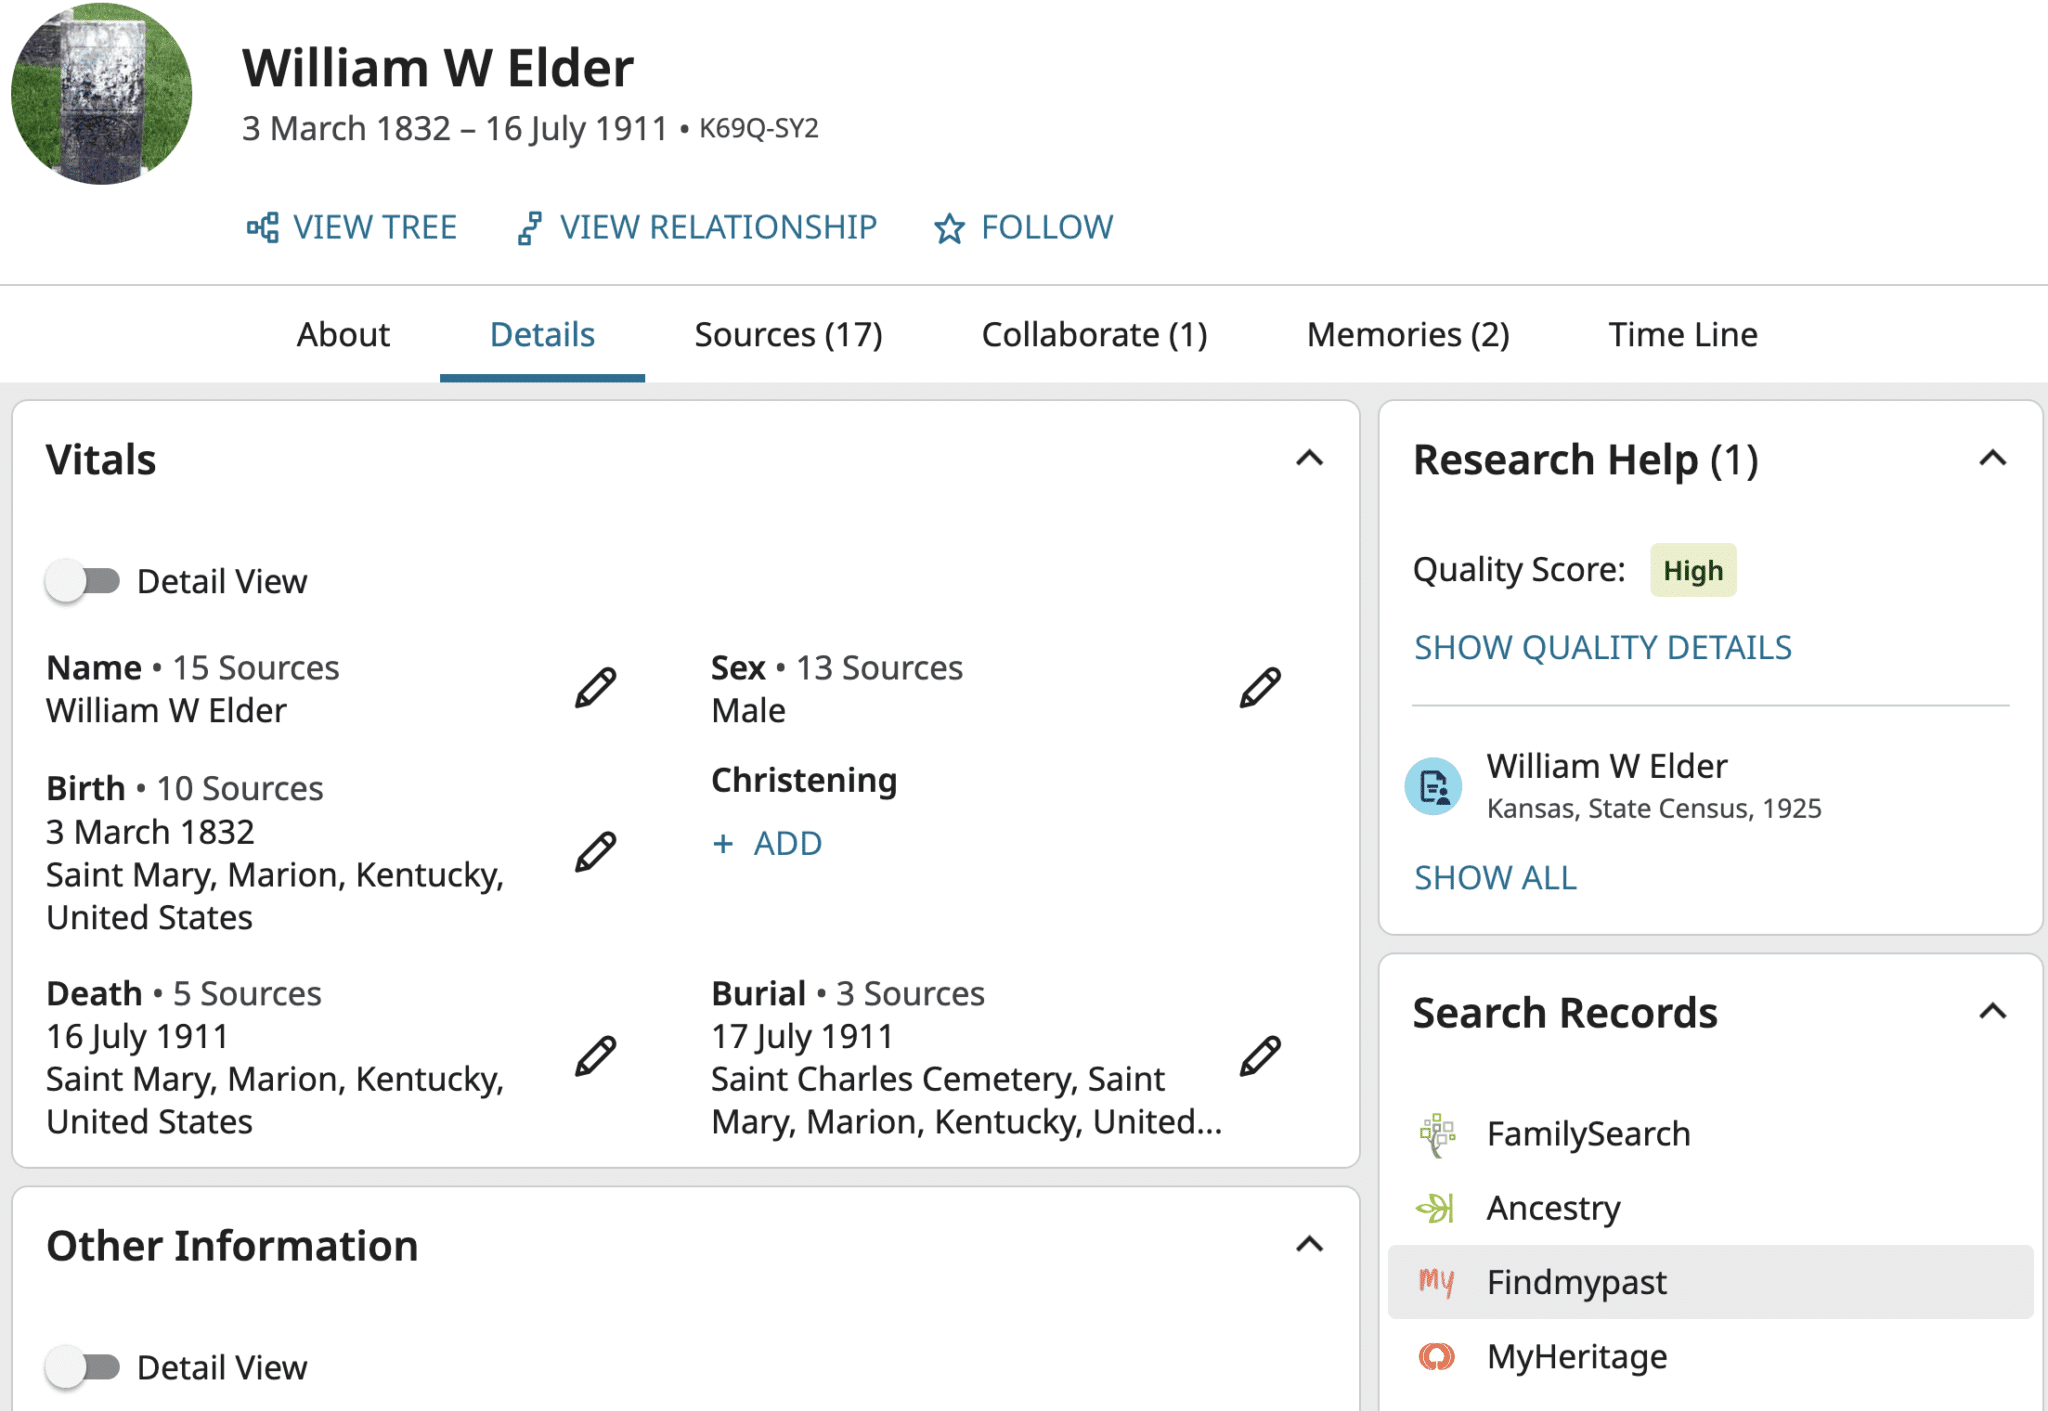Open the Memories (2) tab
The width and height of the screenshot is (2048, 1411).
[x=1407, y=334]
